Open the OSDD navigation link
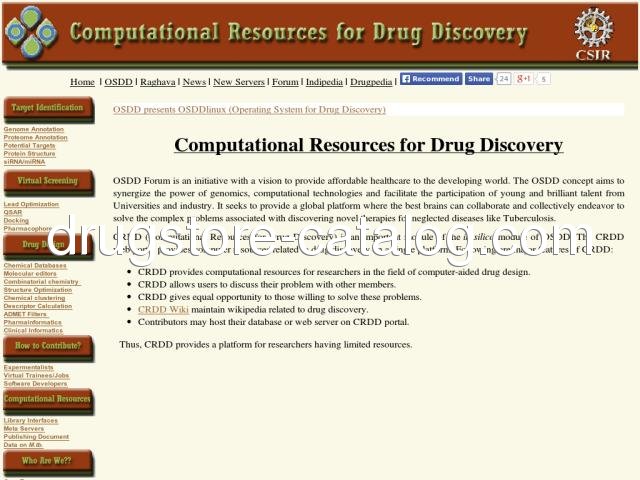Image resolution: width=640 pixels, height=480 pixels. 118,82
